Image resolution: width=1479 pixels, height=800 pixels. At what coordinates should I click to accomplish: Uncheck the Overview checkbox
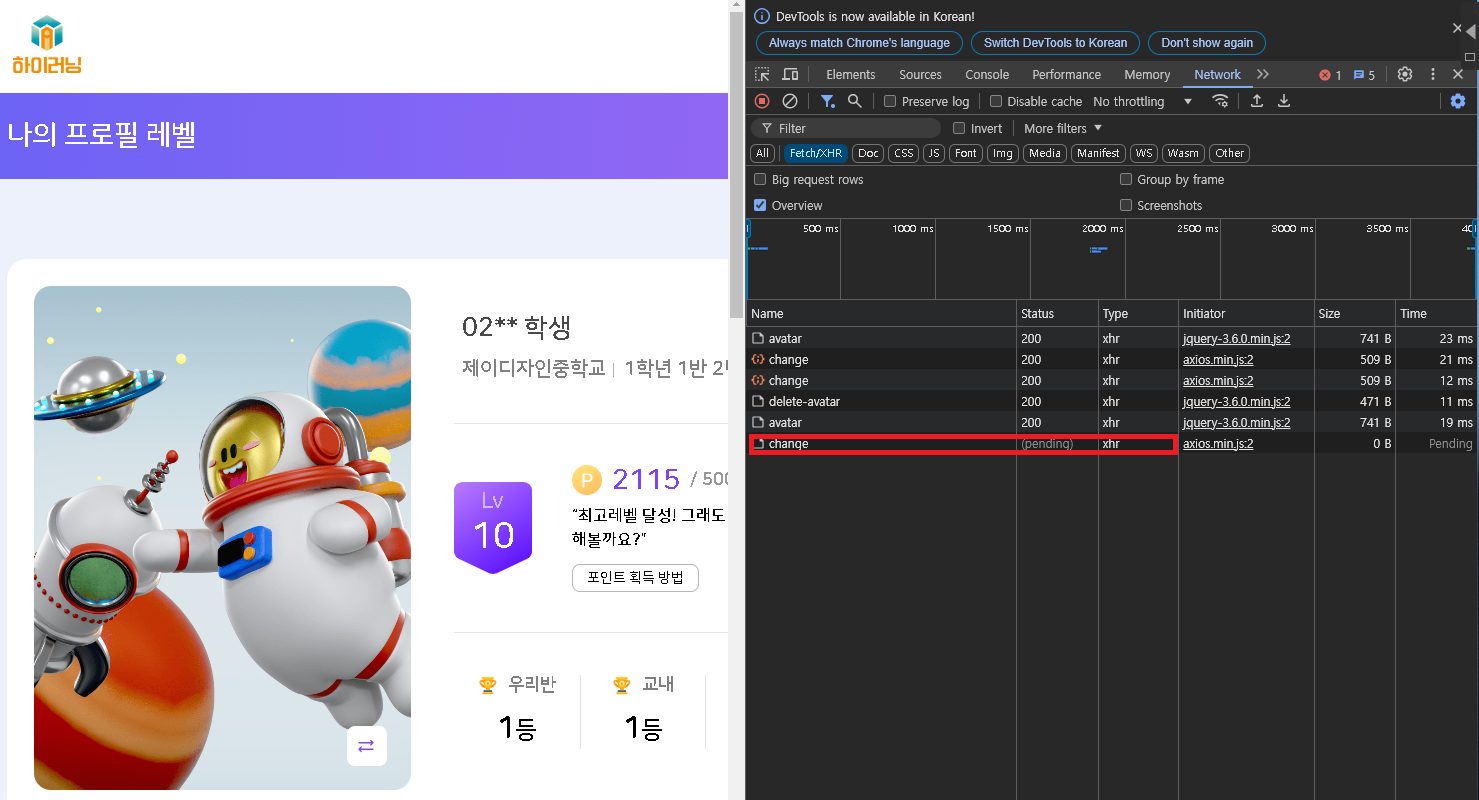point(760,206)
